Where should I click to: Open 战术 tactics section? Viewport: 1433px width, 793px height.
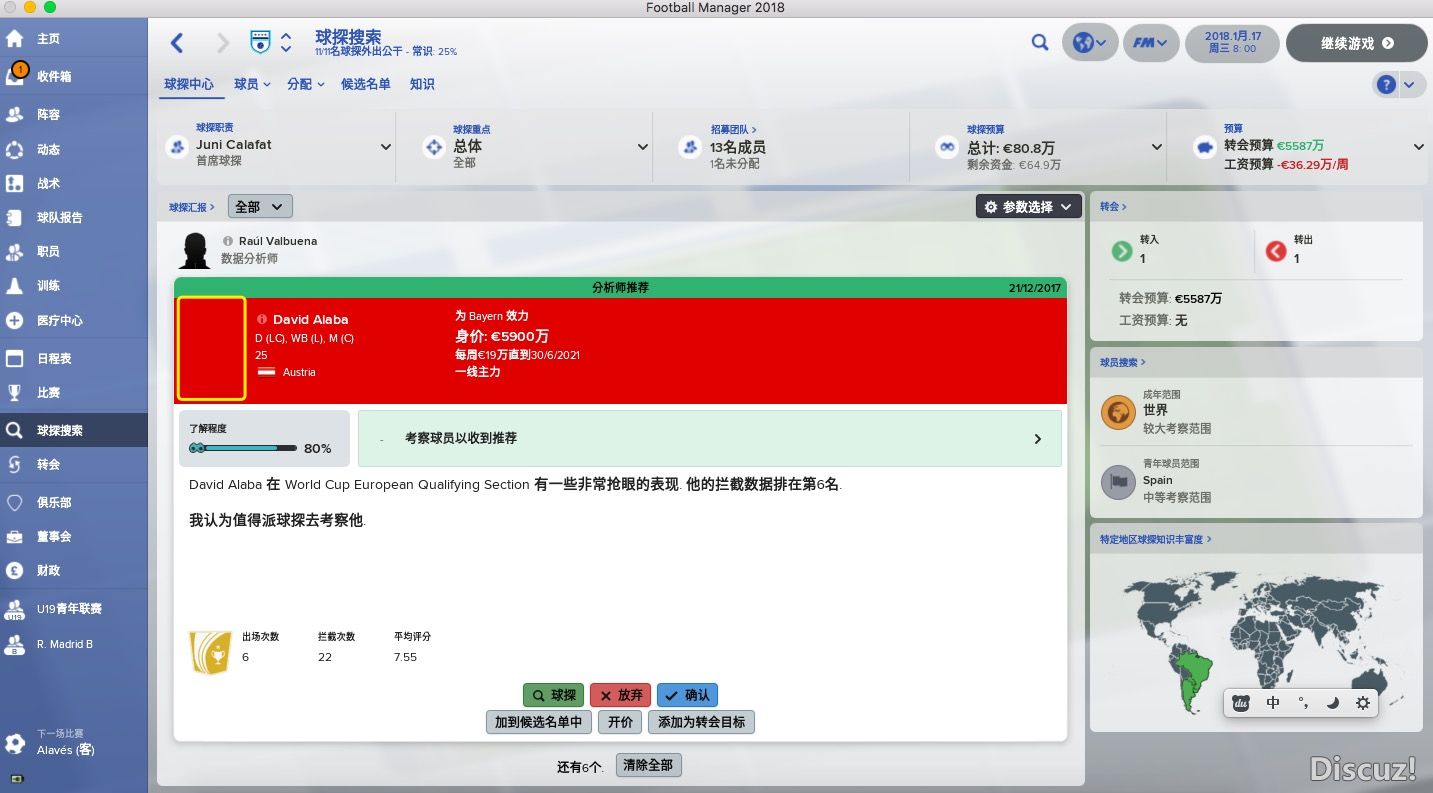(74, 183)
